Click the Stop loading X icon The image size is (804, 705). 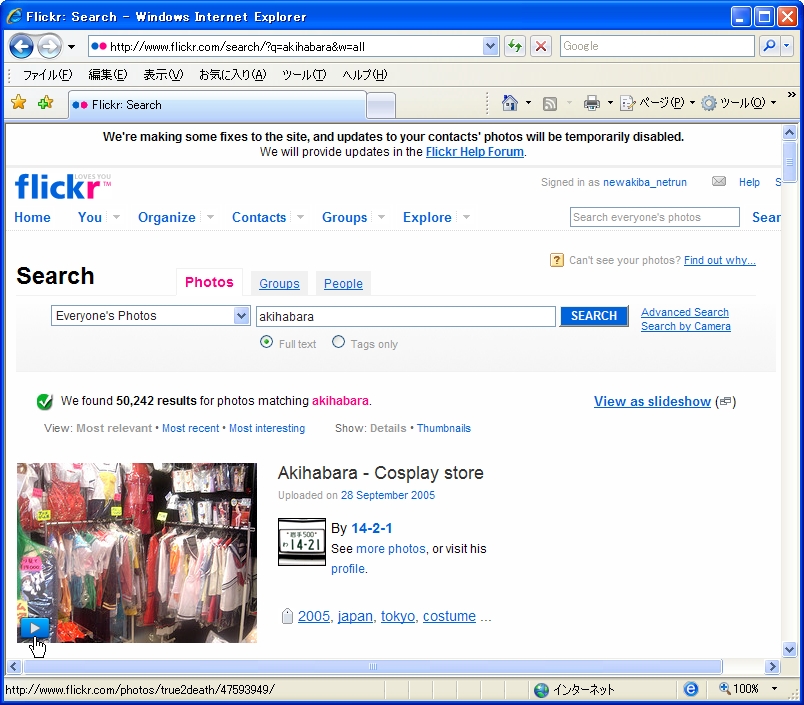point(540,46)
